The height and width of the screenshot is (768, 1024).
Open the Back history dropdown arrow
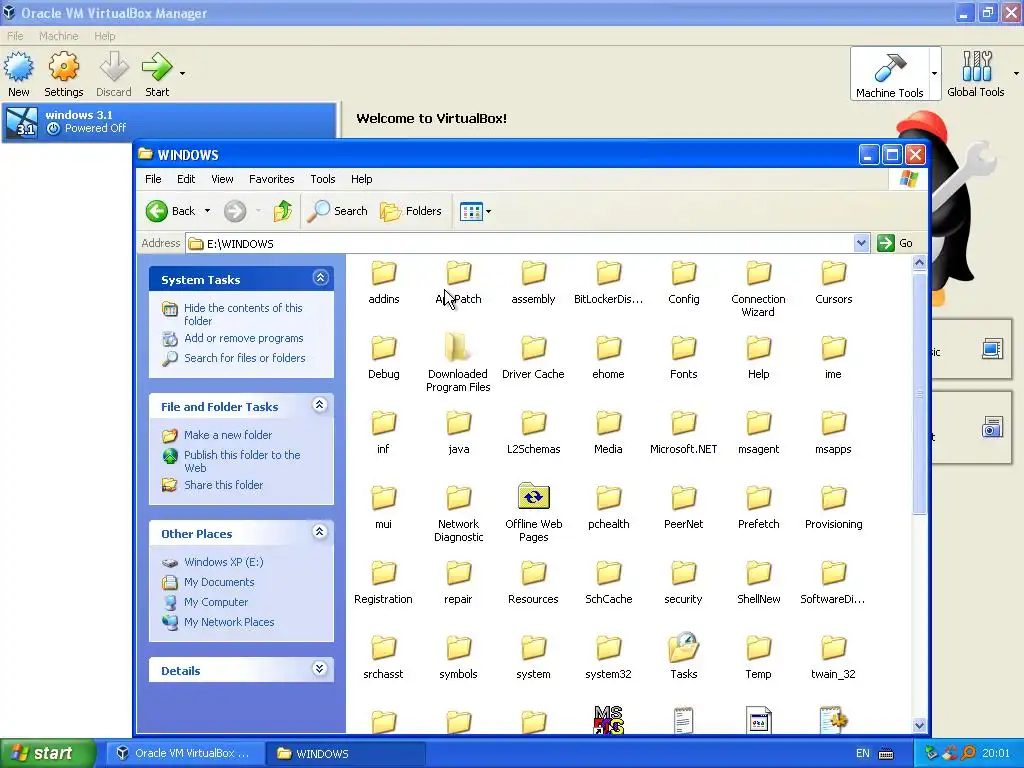(x=208, y=211)
